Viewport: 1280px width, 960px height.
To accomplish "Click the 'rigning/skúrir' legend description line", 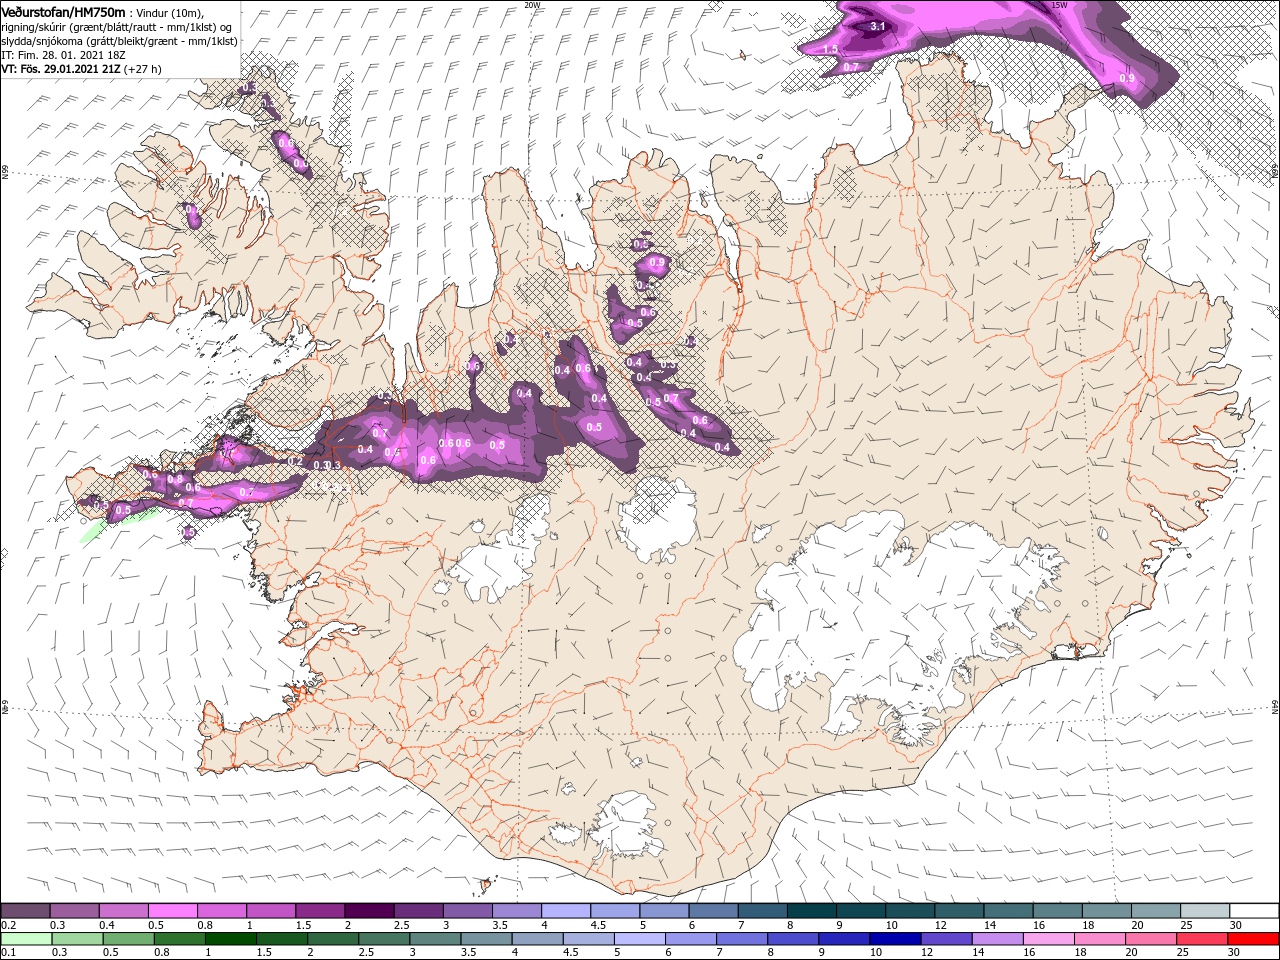I will click(117, 27).
